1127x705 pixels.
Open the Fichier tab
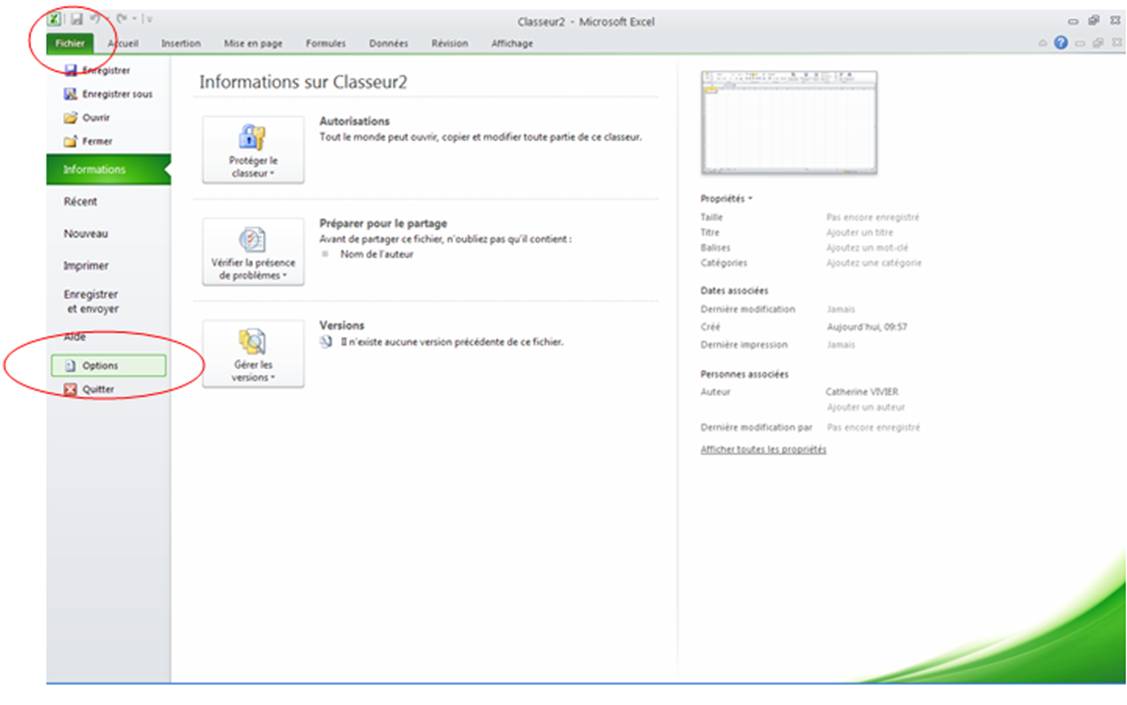(70, 43)
